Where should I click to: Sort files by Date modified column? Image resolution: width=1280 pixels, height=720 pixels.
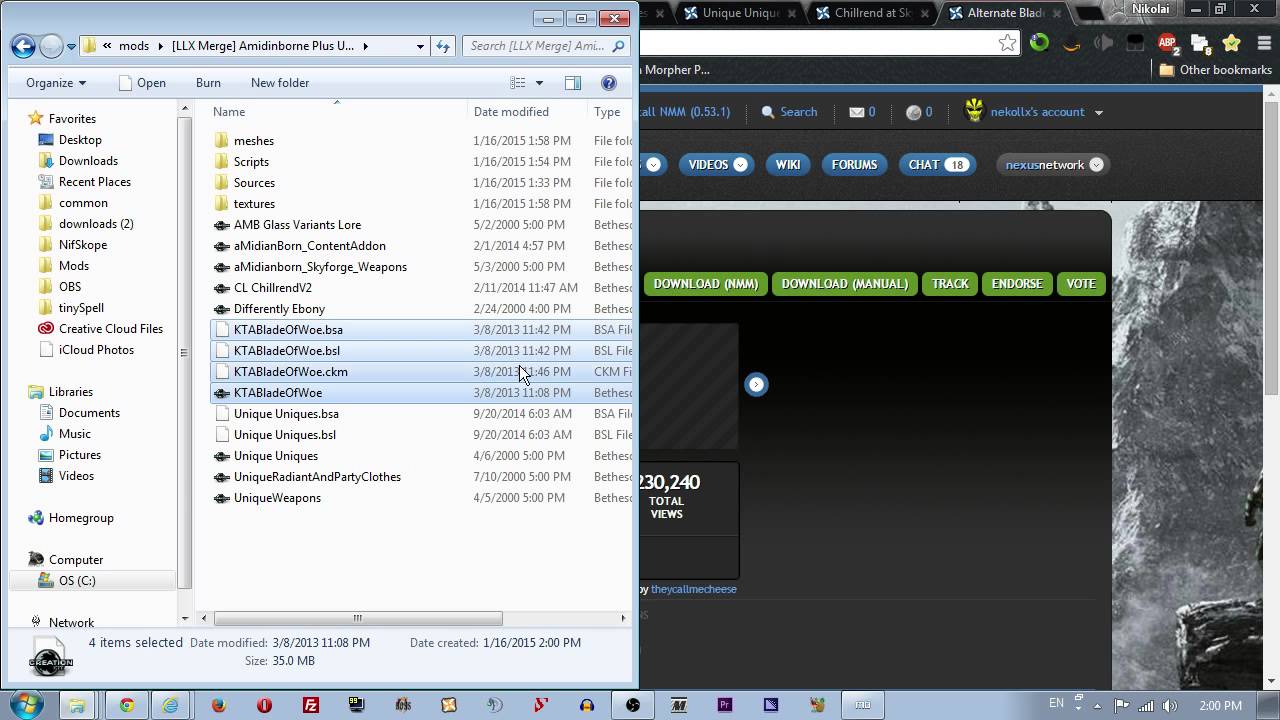coord(511,112)
